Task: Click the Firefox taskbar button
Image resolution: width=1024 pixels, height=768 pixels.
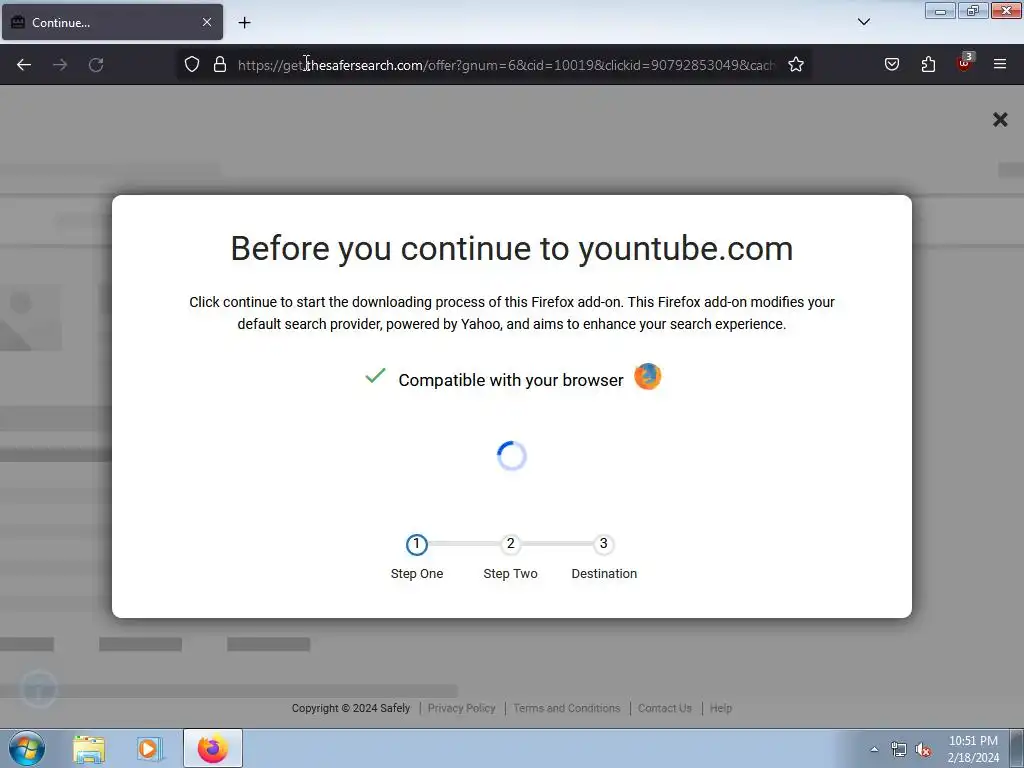Action: [x=213, y=748]
